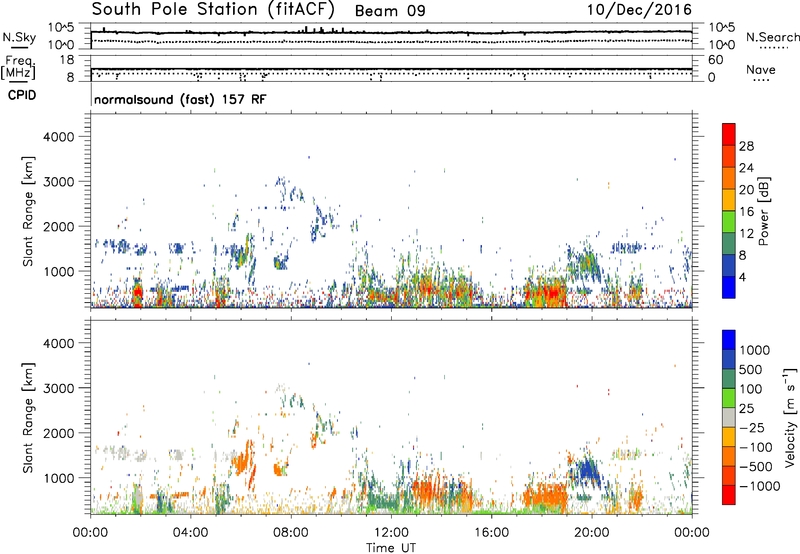Viewport: 800px width, 554px height.
Task: Click the 'N.Search' legend label
Action: [772, 37]
